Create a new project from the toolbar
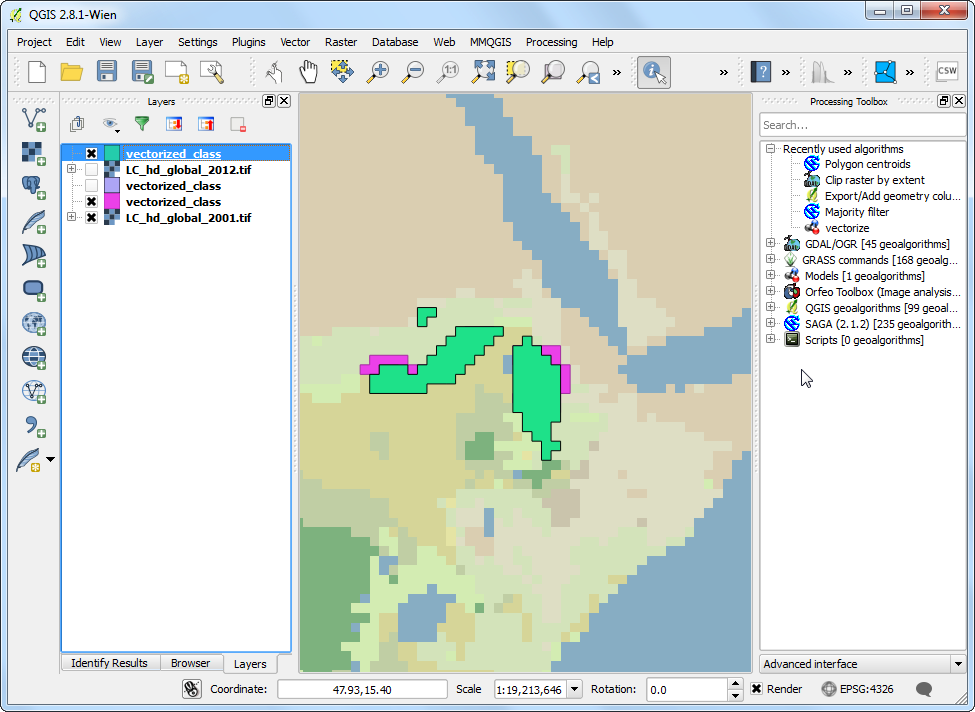 click(37, 72)
